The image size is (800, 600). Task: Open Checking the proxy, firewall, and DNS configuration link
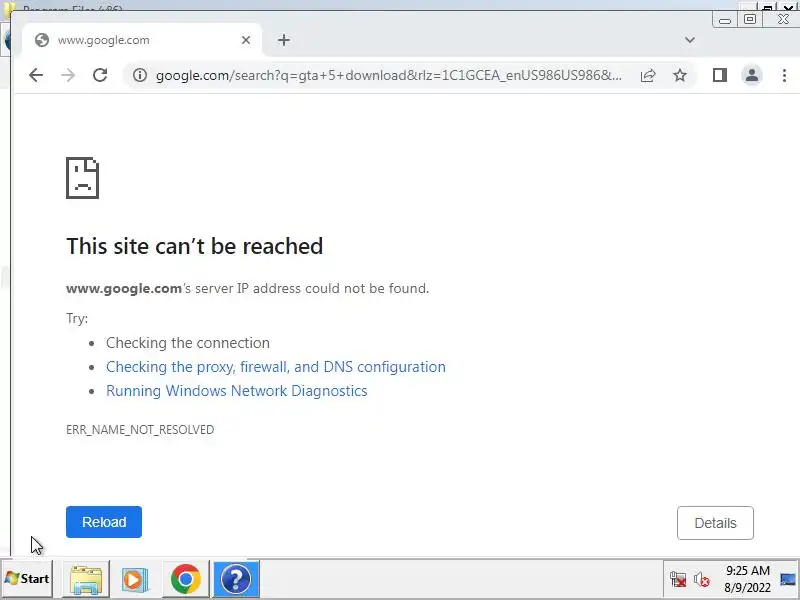(276, 367)
